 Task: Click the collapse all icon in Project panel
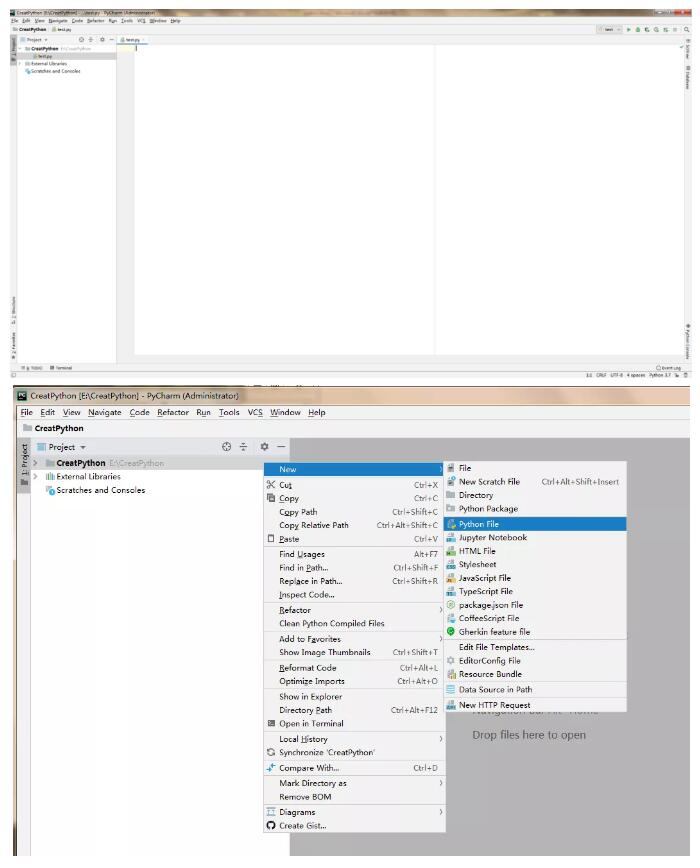pos(243,447)
